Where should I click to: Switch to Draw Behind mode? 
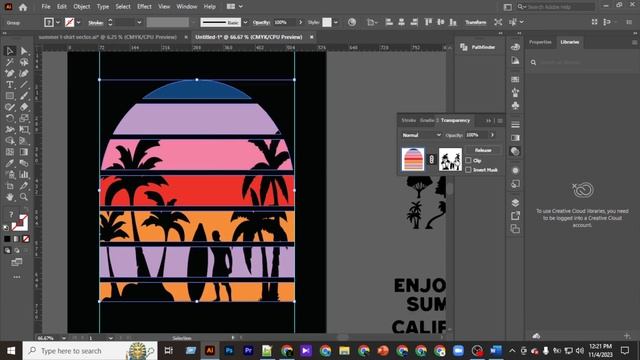pyautogui.click(x=17, y=250)
